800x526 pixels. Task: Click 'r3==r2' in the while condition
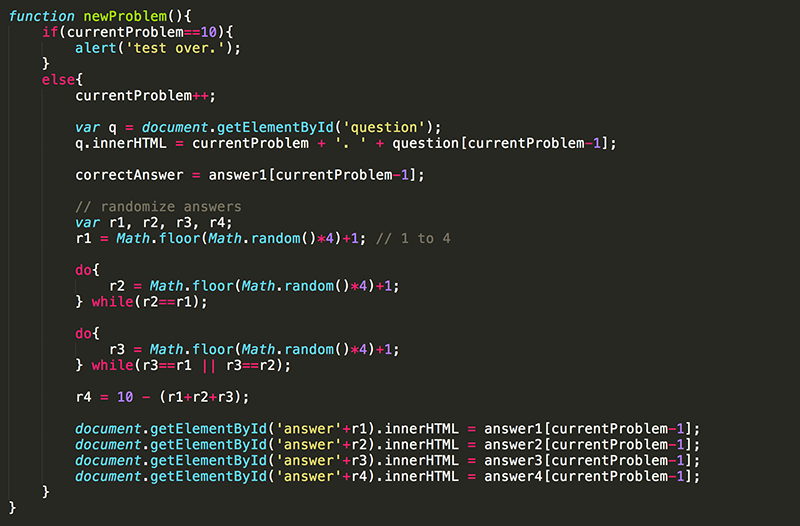(250, 365)
